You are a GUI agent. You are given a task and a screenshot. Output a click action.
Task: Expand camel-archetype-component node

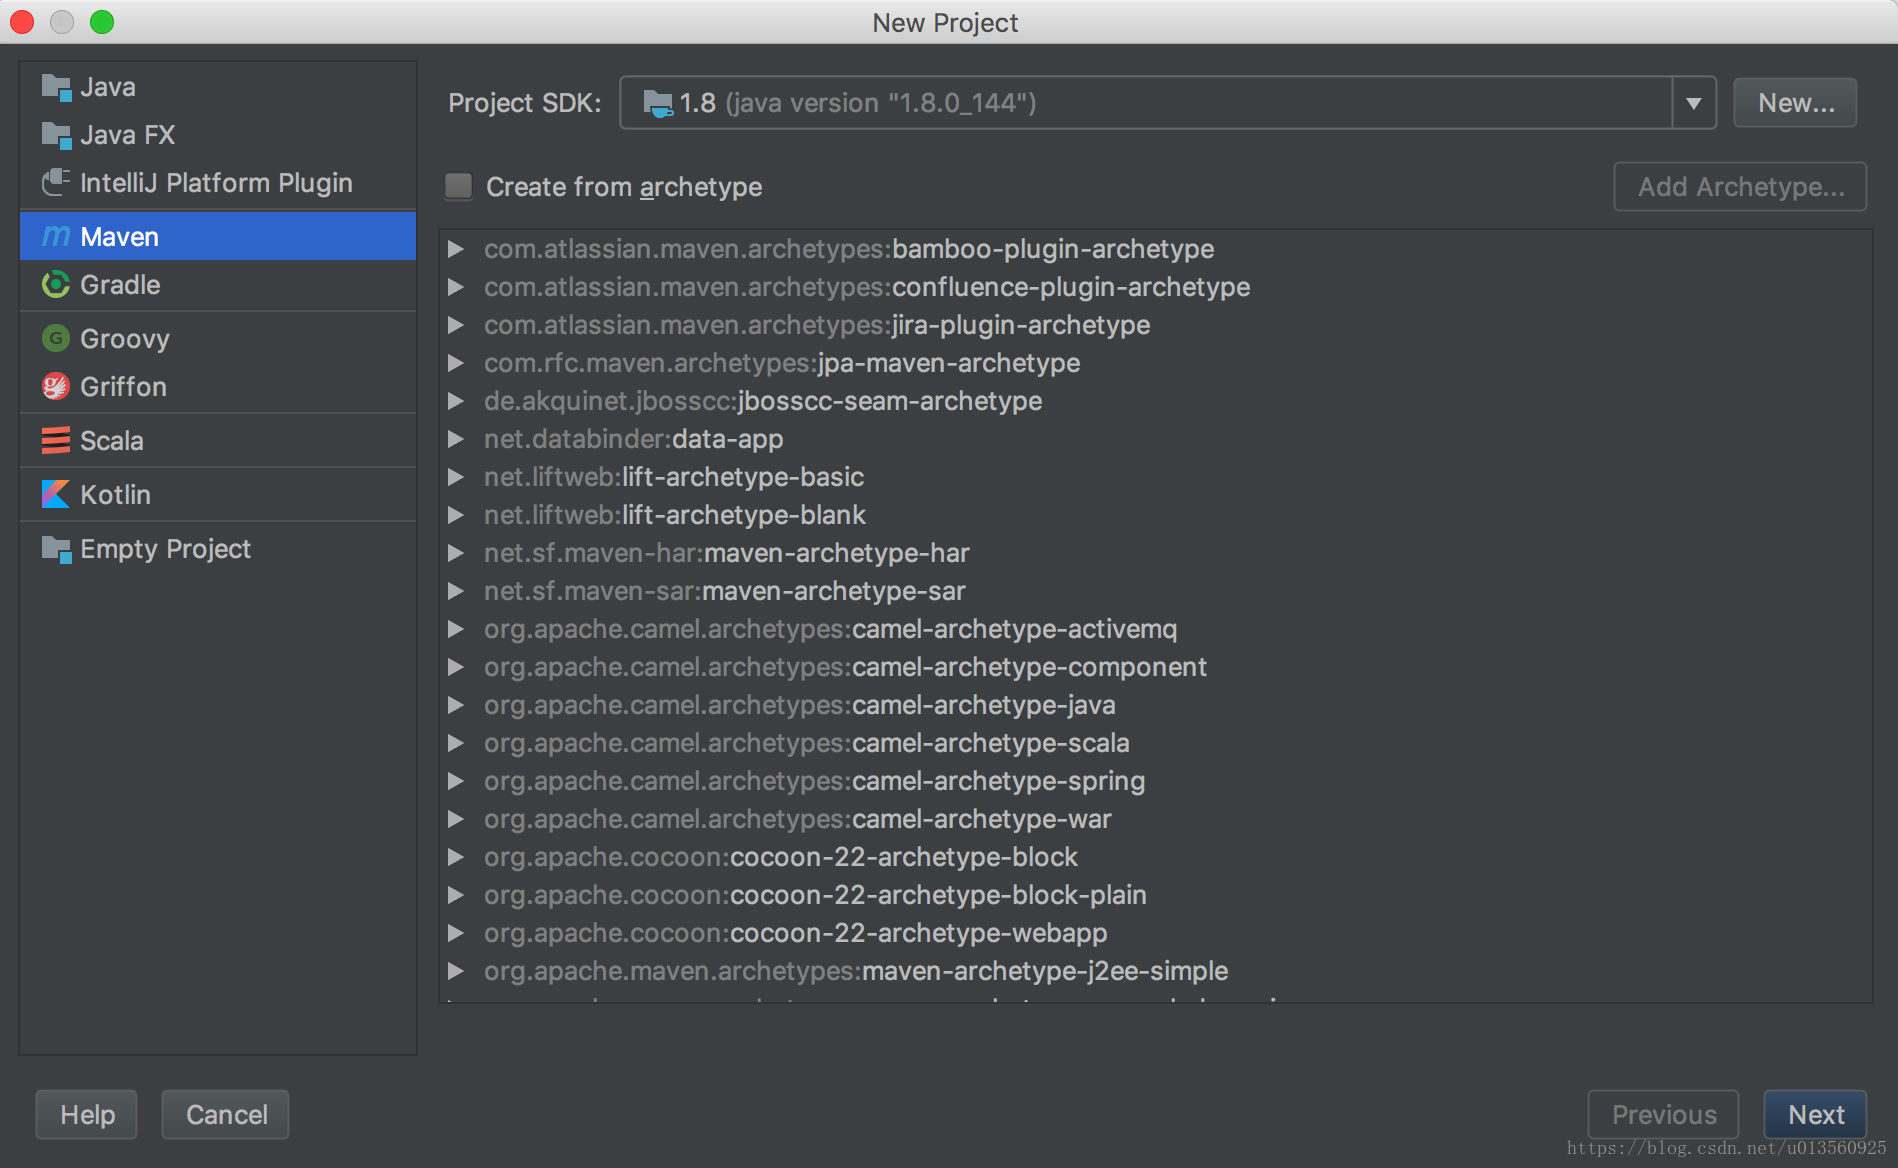coord(456,667)
